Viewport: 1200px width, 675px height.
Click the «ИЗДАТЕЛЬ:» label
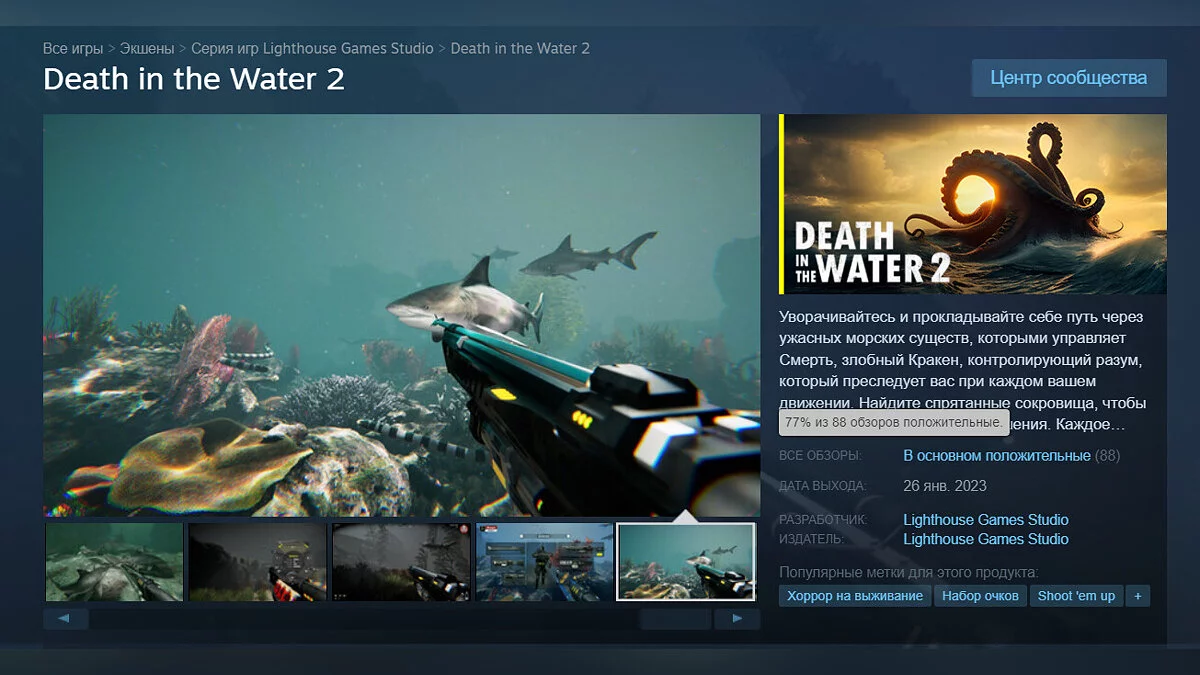[812, 539]
